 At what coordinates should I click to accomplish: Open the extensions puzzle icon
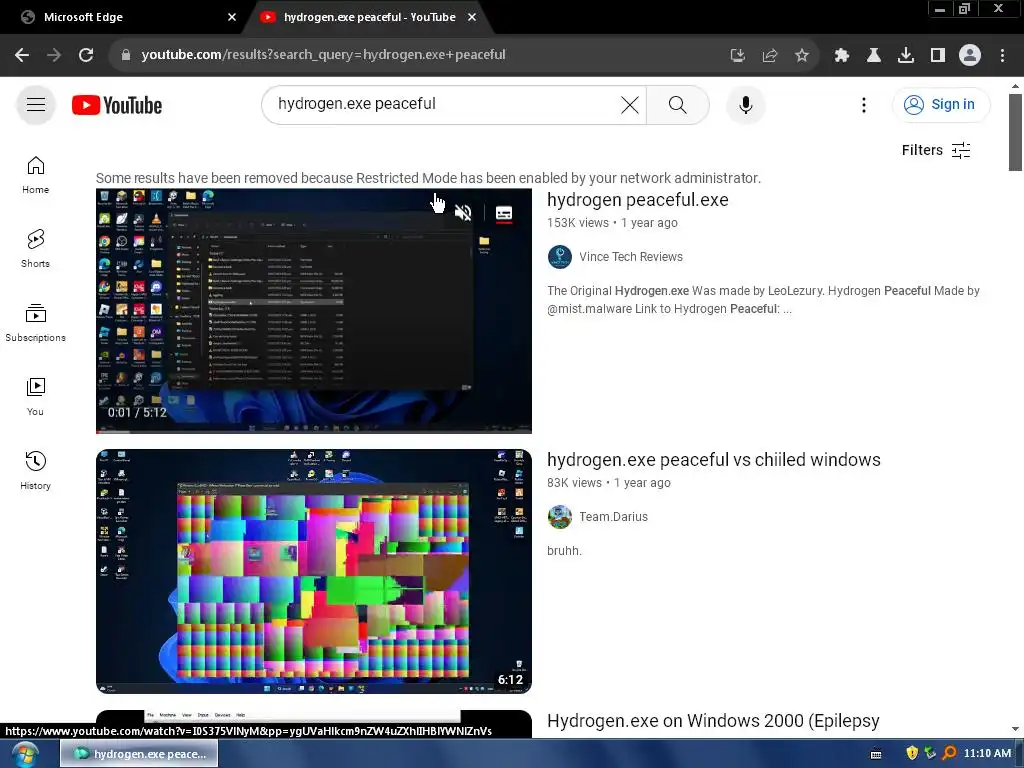[842, 56]
